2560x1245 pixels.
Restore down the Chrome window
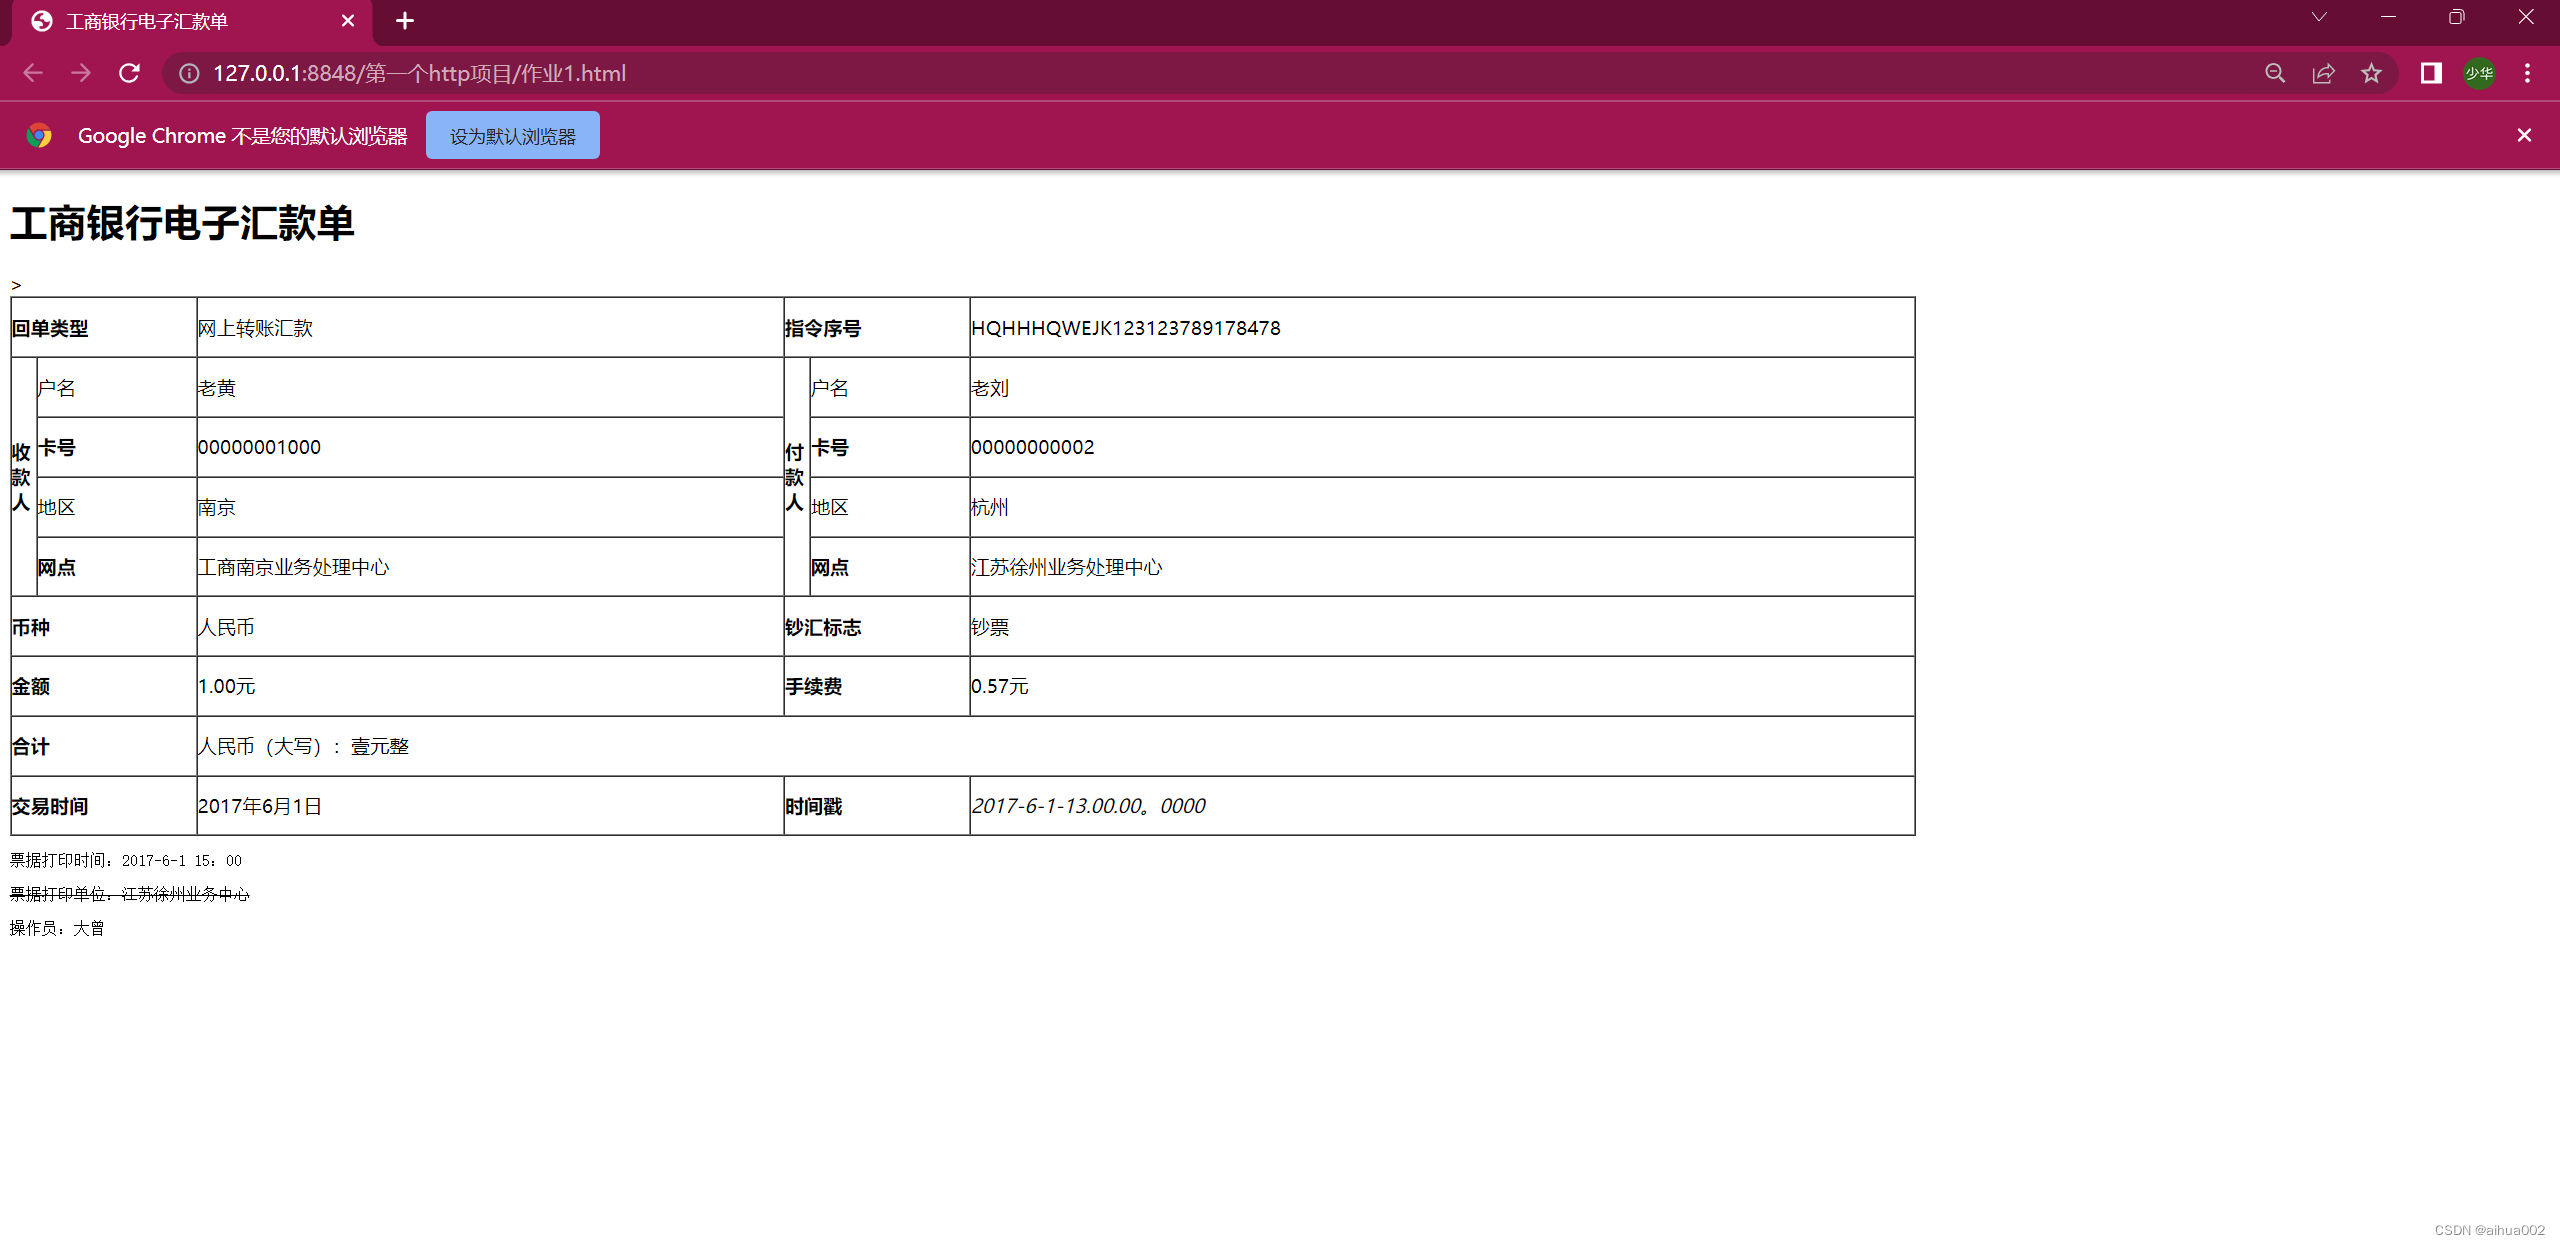coord(2456,17)
